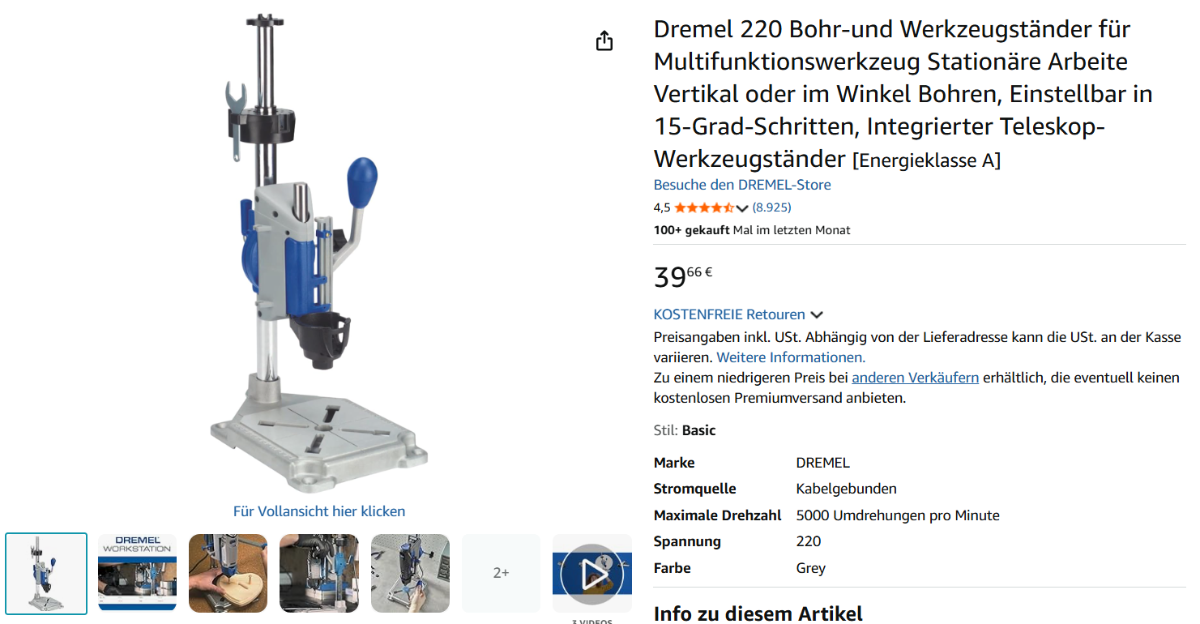The height and width of the screenshot is (624, 1200).
Task: Click the anderen Verkäufern link
Action: (x=915, y=378)
